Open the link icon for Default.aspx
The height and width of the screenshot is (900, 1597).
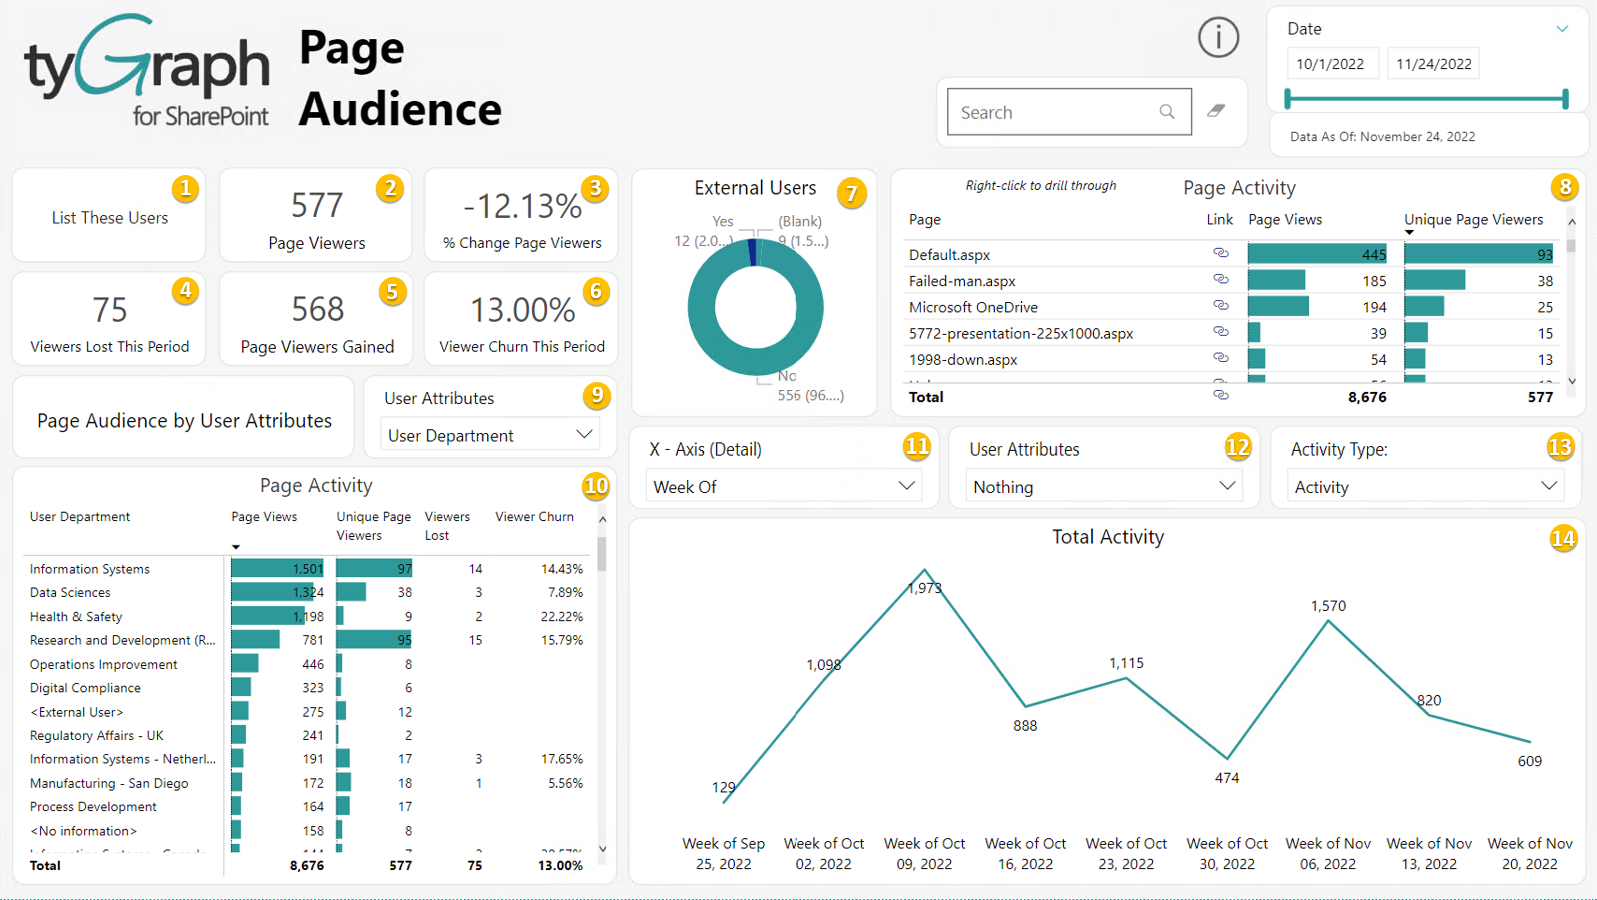pyautogui.click(x=1220, y=254)
